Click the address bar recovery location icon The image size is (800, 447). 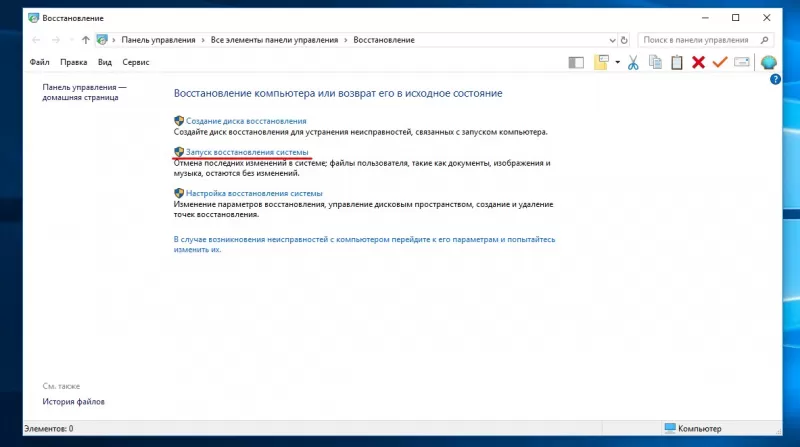click(x=102, y=40)
